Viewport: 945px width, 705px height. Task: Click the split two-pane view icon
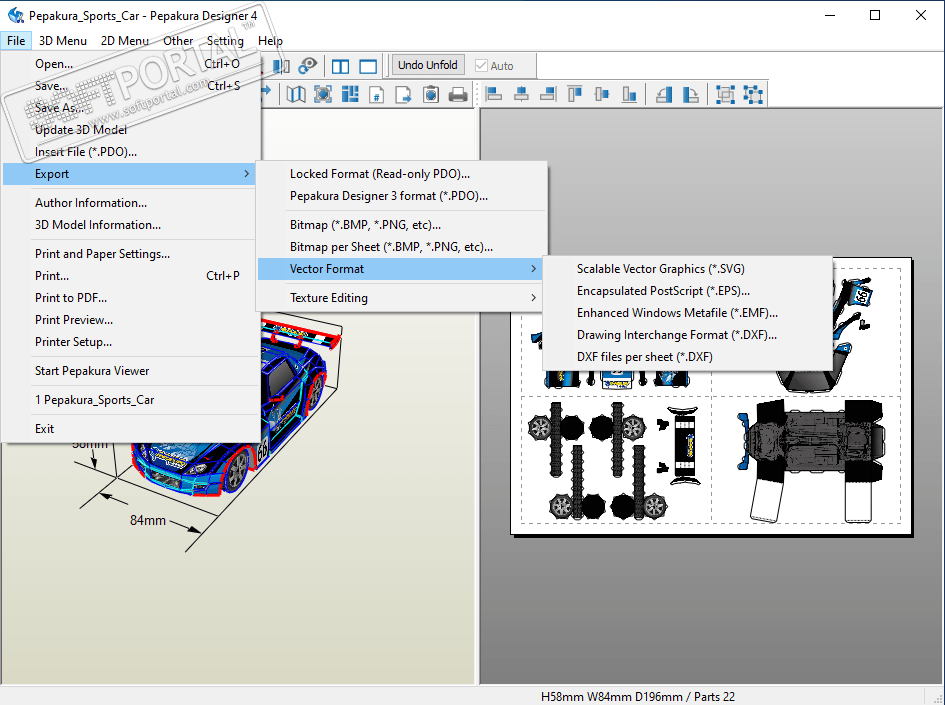(340, 66)
